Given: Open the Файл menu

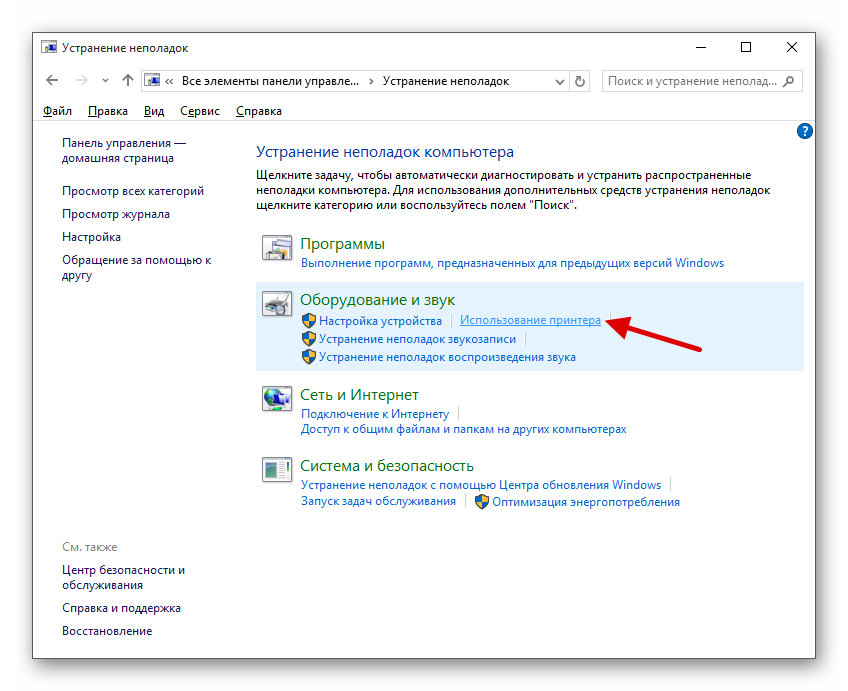Looking at the screenshot, I should 58,111.
